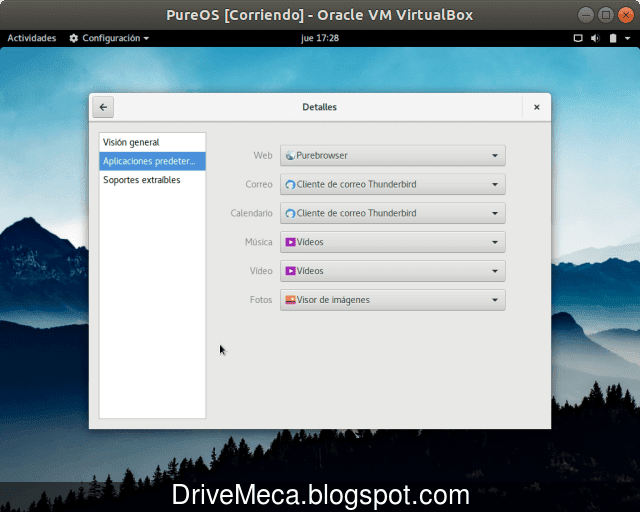Click the Purebrowser globe icon
Image resolution: width=640 pixels, height=512 pixels.
click(290, 156)
